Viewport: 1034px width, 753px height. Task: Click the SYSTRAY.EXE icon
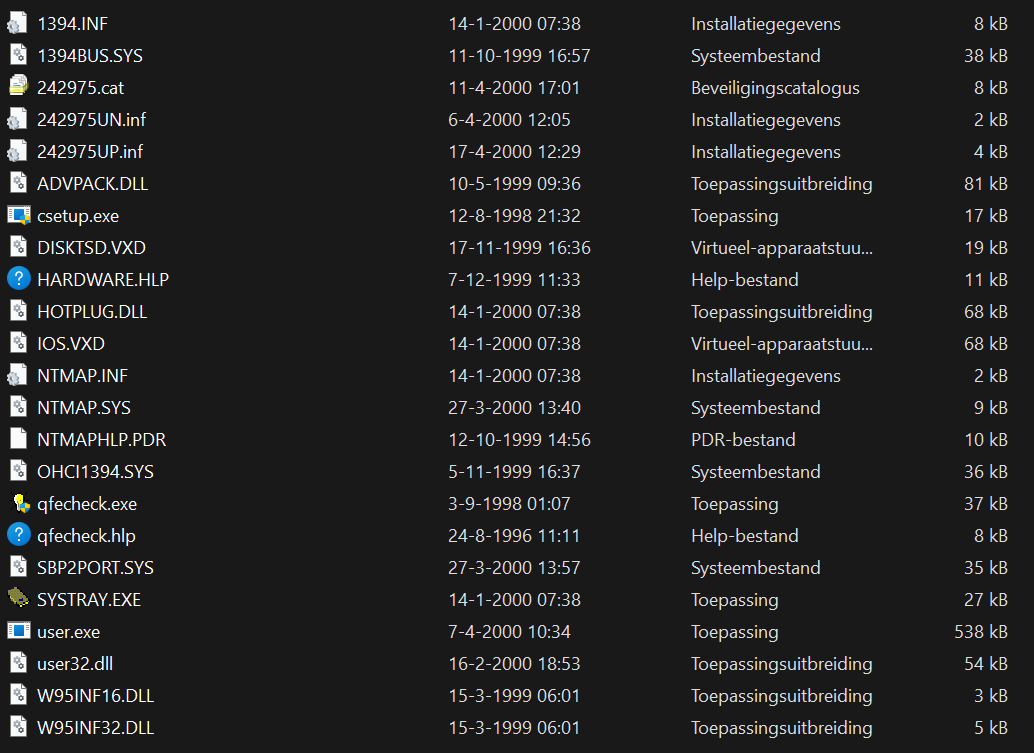pos(18,599)
